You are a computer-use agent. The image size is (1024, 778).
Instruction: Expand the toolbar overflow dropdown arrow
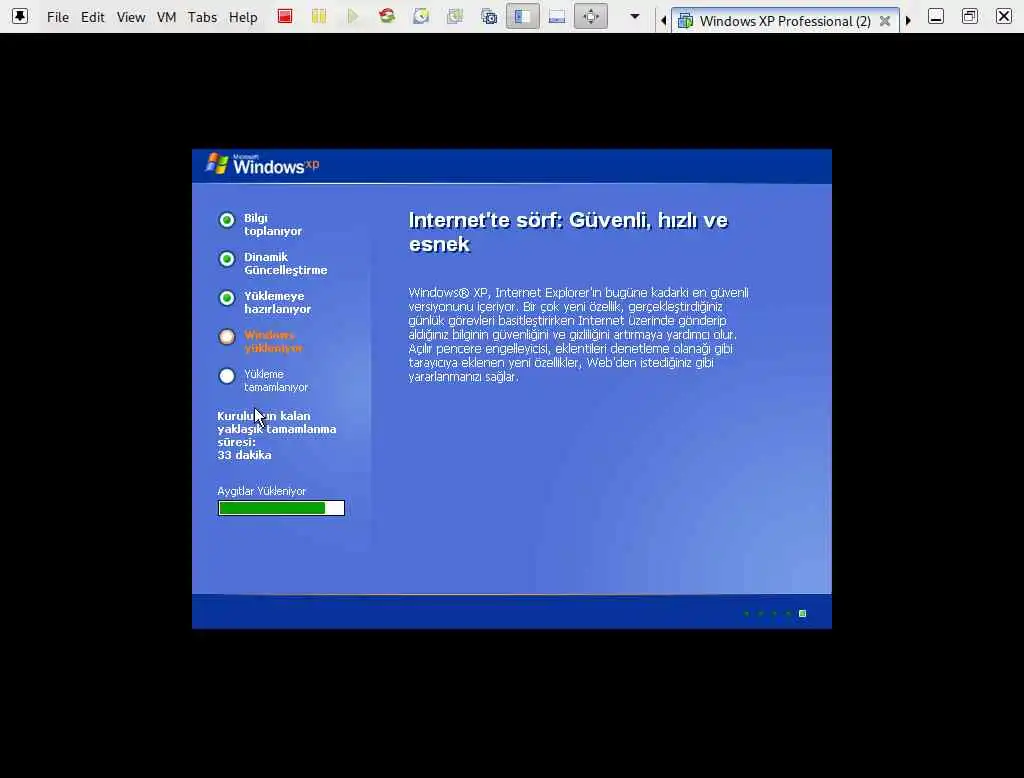tap(635, 16)
